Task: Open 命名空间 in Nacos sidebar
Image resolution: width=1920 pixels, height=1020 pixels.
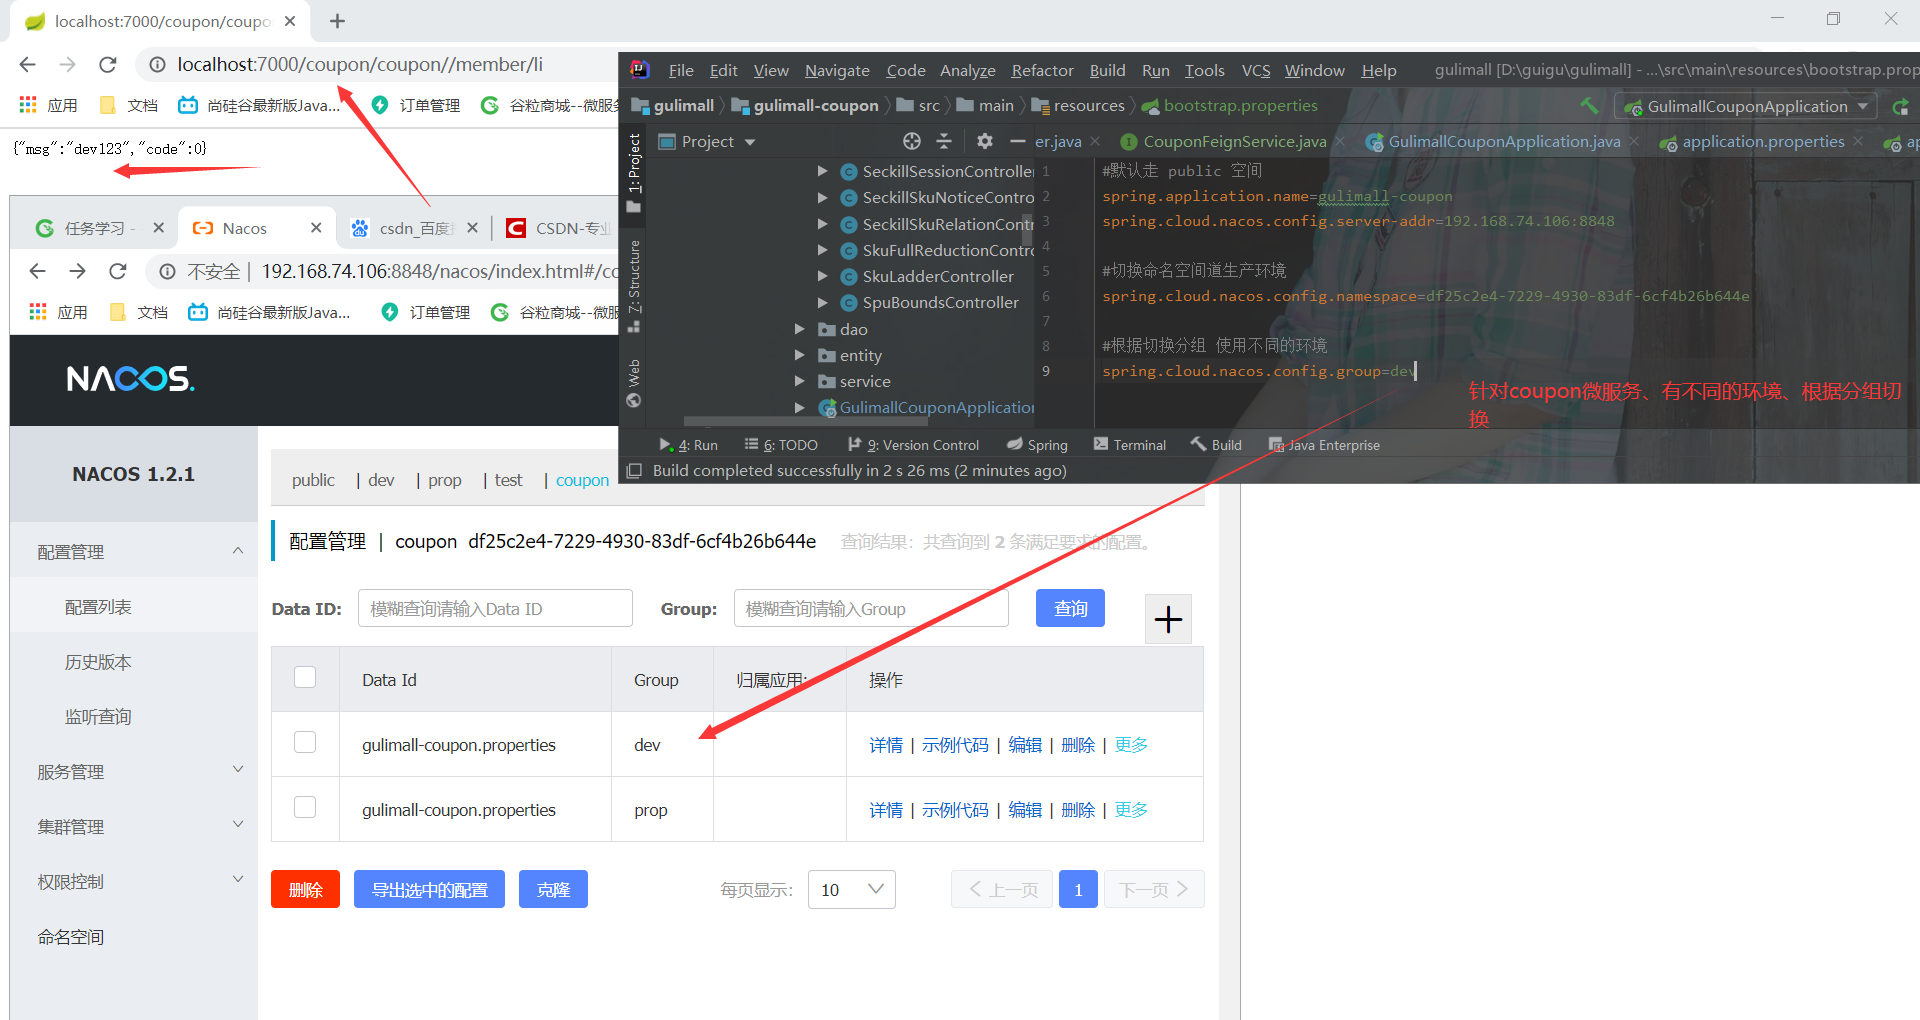Action: click(70, 937)
